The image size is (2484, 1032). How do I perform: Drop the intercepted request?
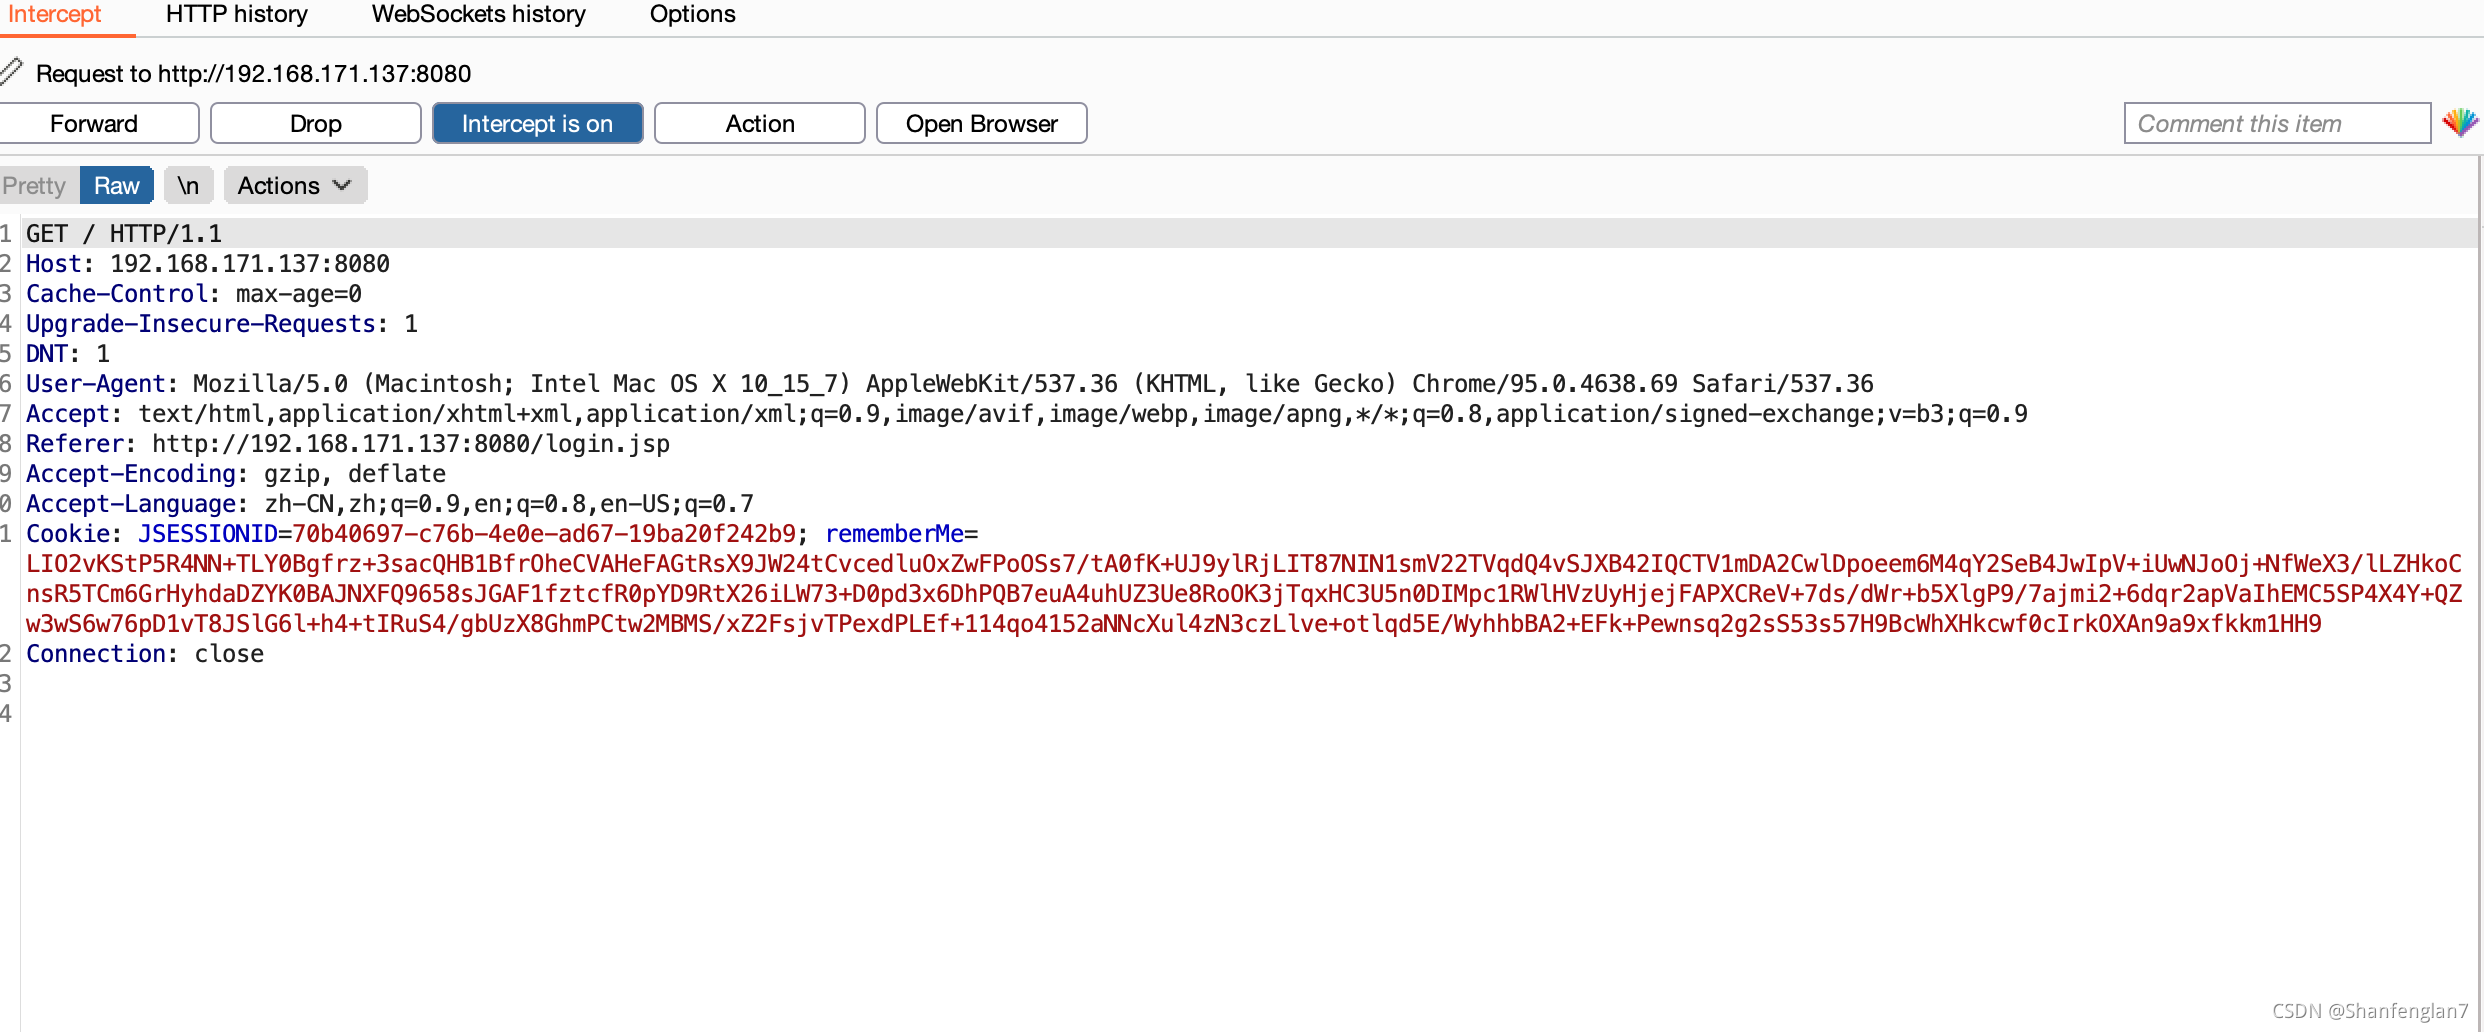click(x=316, y=123)
